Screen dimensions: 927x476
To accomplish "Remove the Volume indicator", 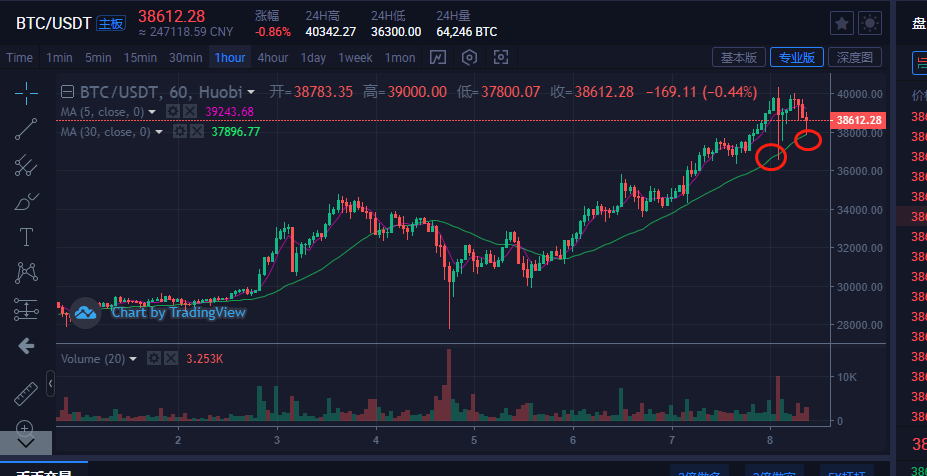I will [x=170, y=358].
